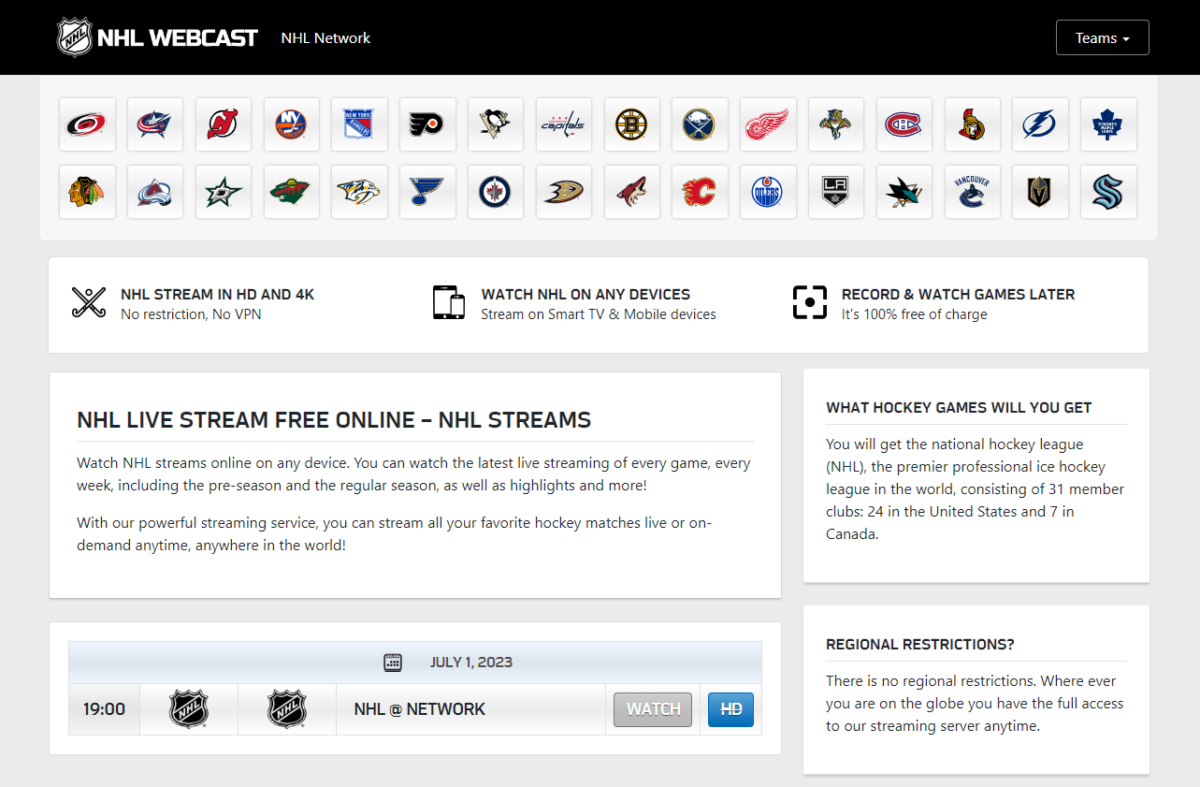The width and height of the screenshot is (1200, 787).
Task: Select the Columbus Blue Jackets logo
Action: (155, 124)
